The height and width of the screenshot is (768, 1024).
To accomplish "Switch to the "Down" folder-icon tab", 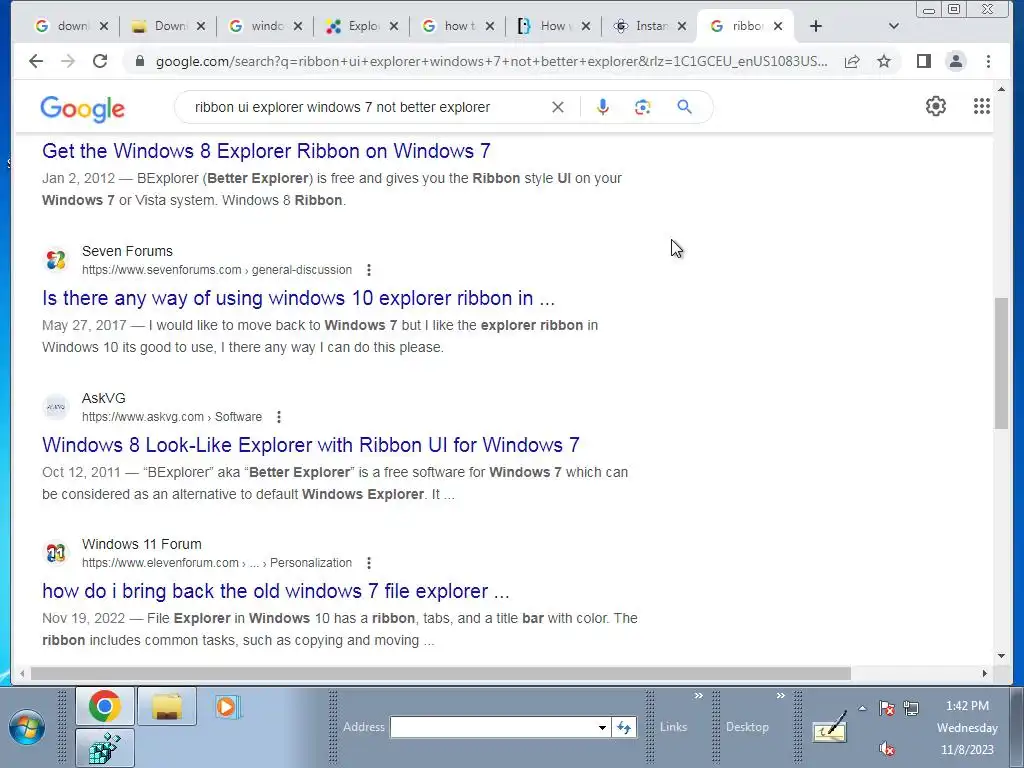I will 160,26.
